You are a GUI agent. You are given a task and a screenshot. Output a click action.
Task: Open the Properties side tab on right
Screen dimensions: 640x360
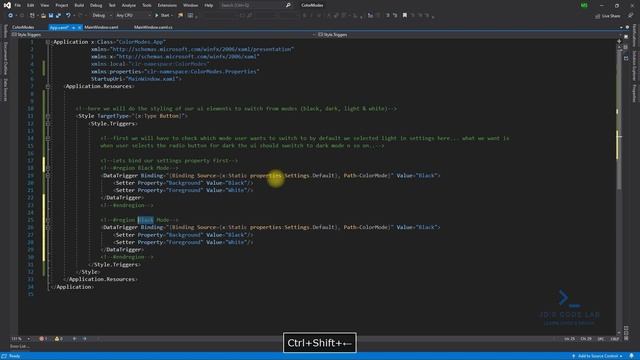tap(634, 94)
